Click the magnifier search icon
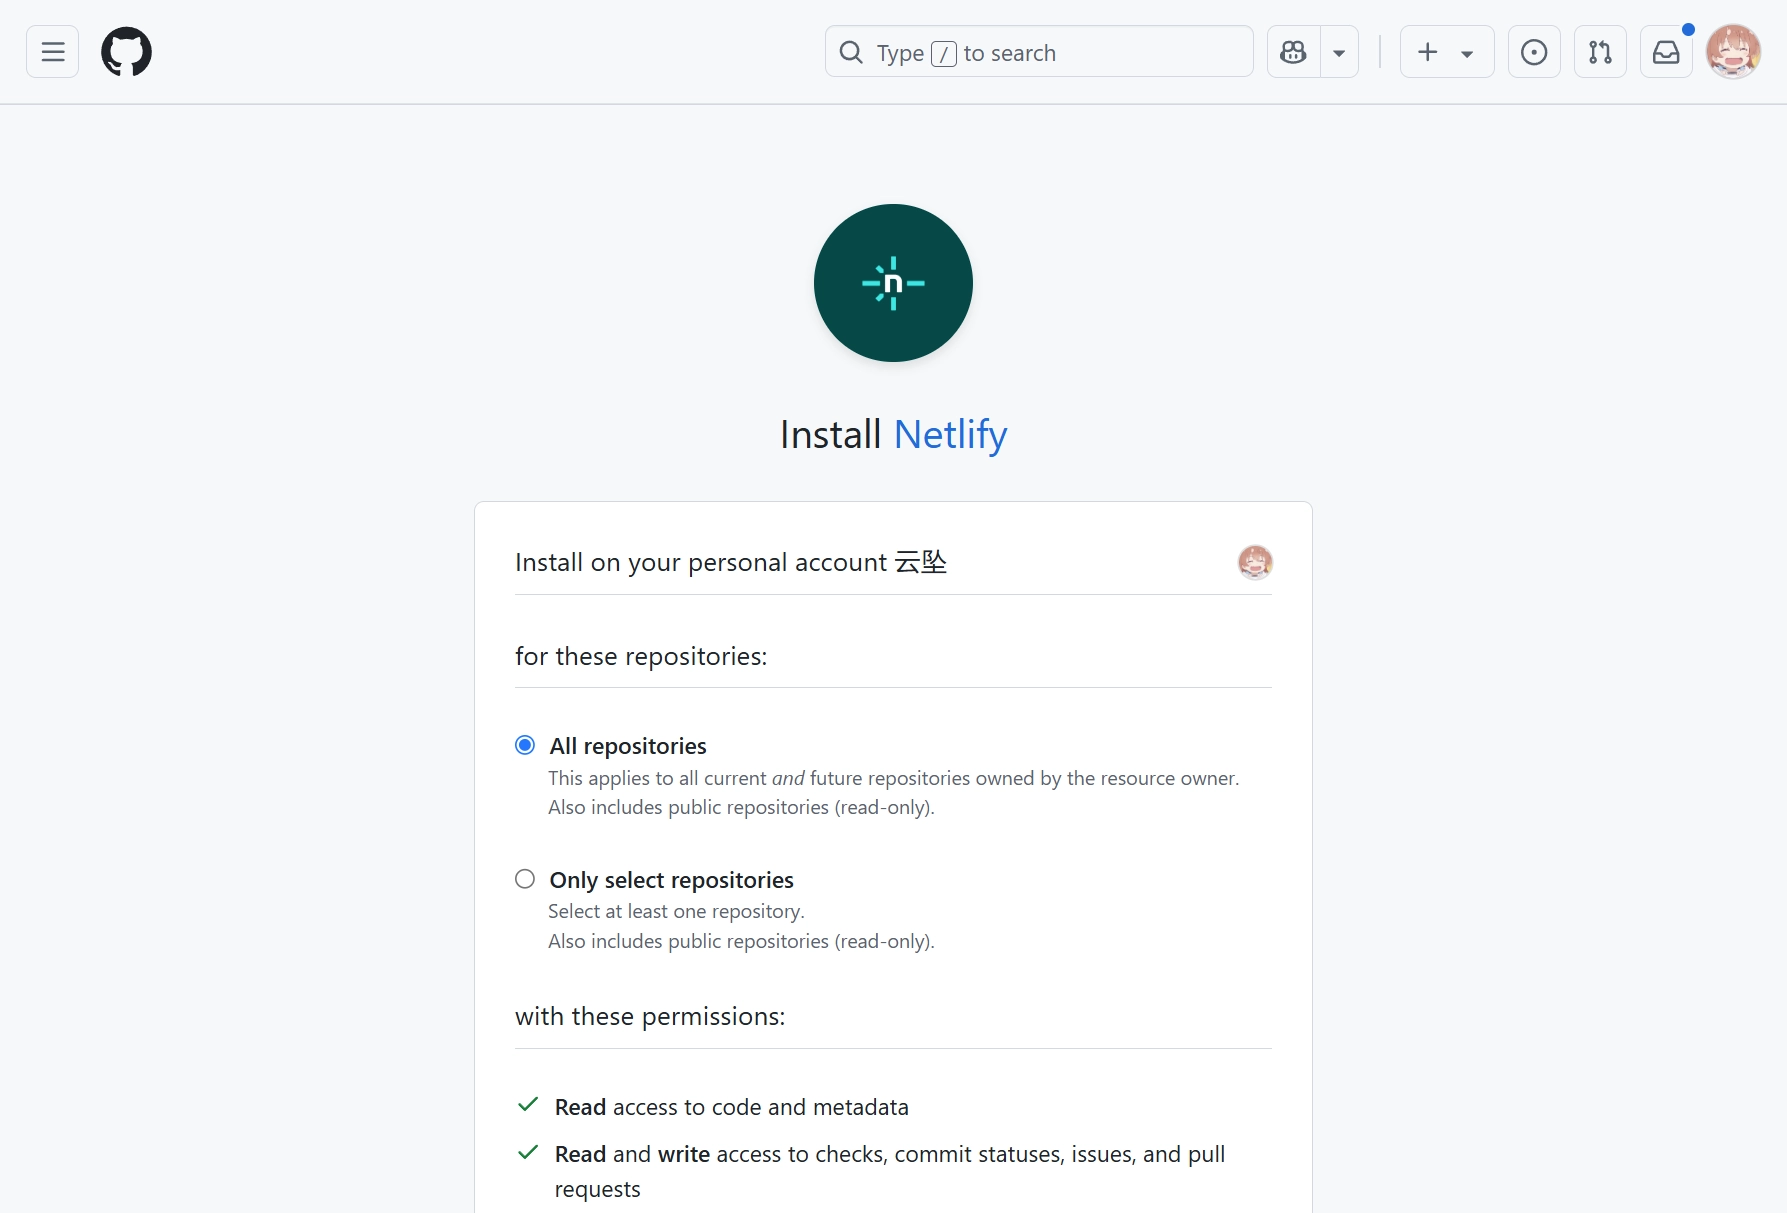1787x1213 pixels. pos(851,52)
